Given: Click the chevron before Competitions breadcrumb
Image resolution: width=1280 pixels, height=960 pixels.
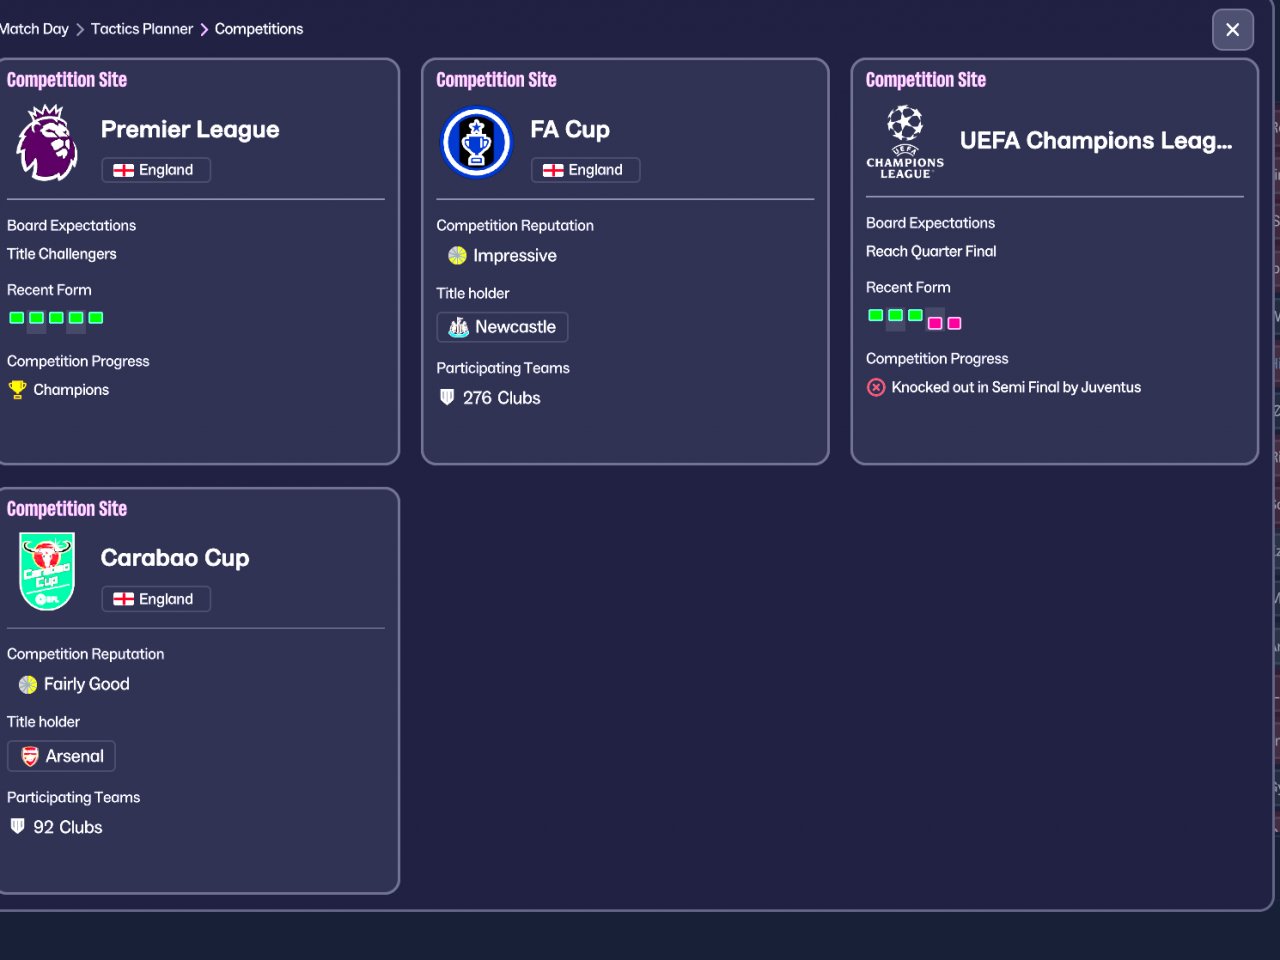Looking at the screenshot, I should 204,30.
